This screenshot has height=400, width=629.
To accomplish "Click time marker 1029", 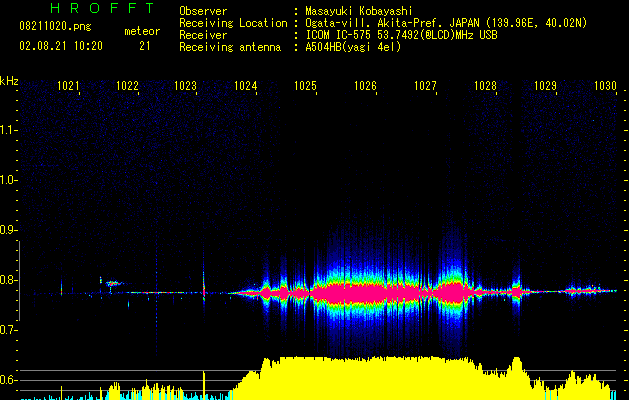I will click(x=546, y=86).
